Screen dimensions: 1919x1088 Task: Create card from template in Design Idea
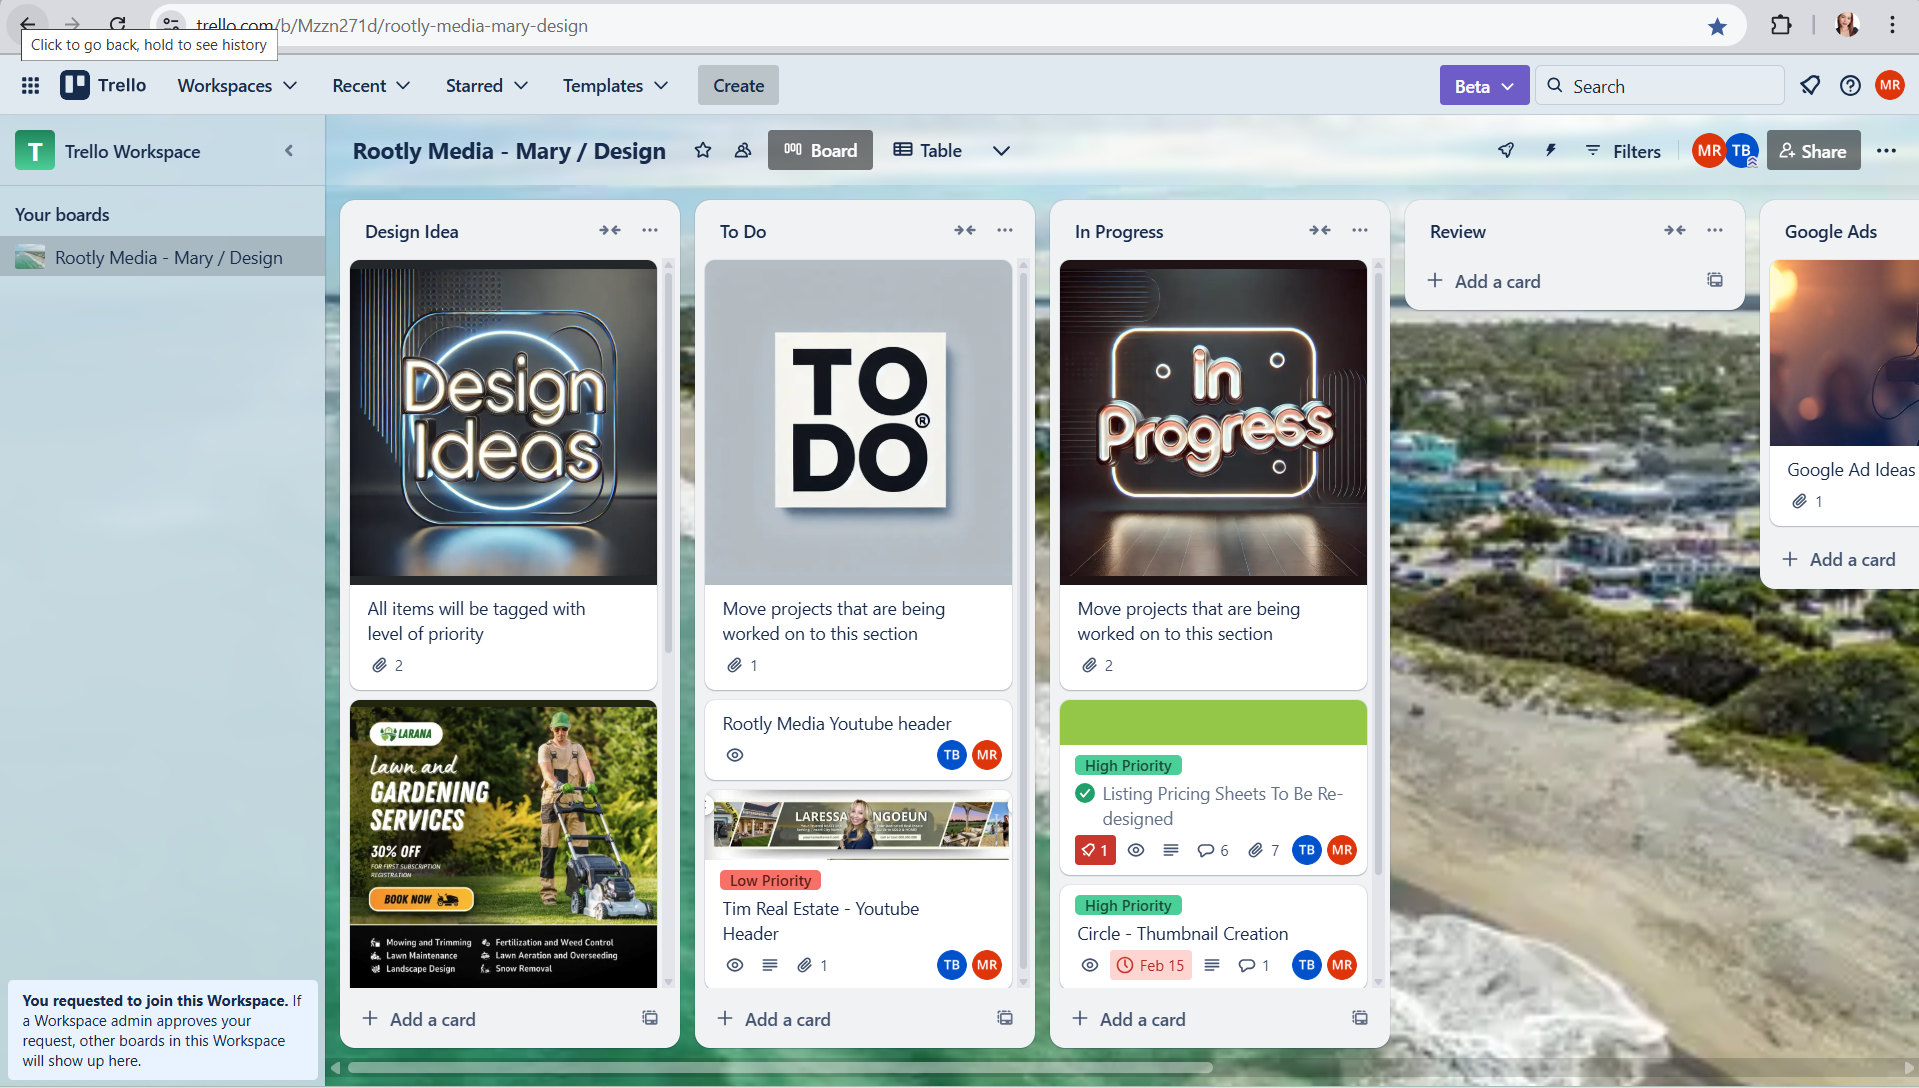[x=650, y=1019]
